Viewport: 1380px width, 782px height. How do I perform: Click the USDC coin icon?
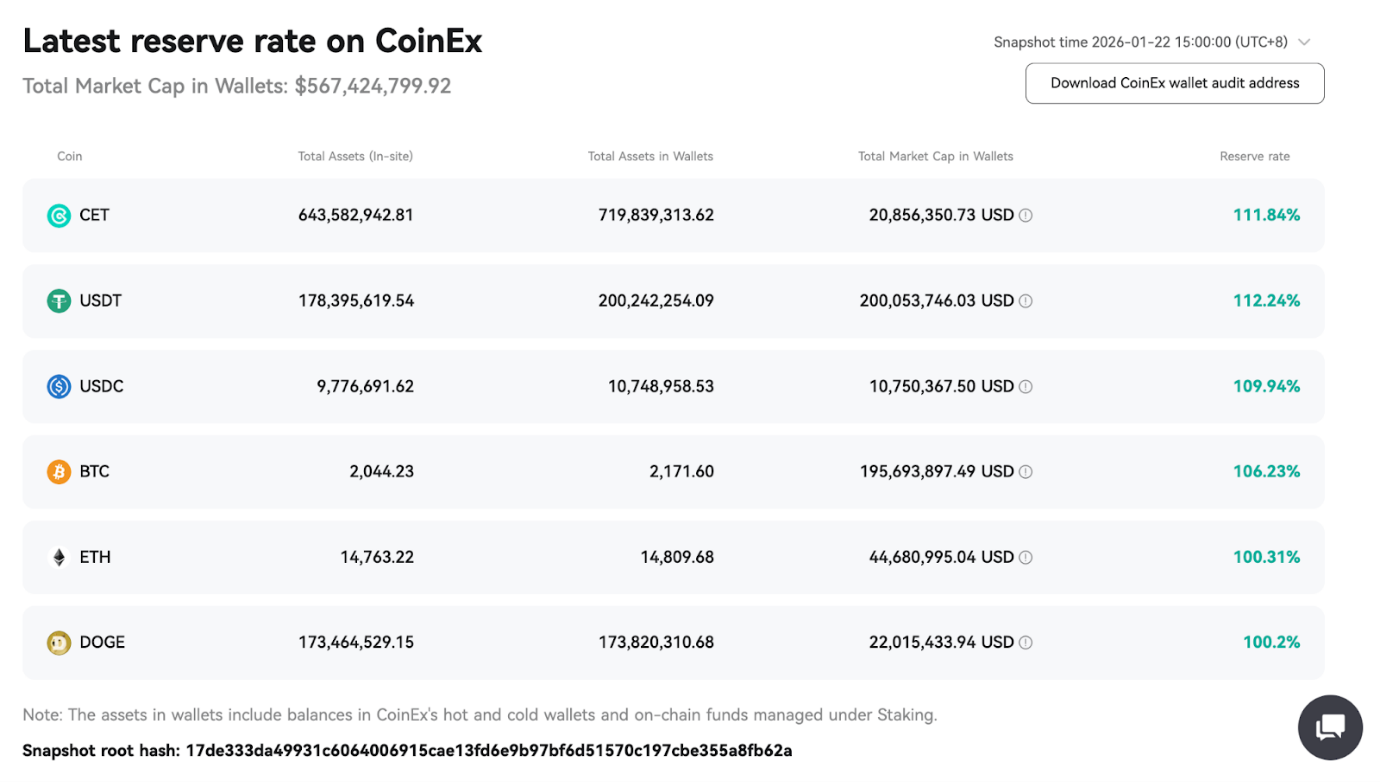pos(58,386)
